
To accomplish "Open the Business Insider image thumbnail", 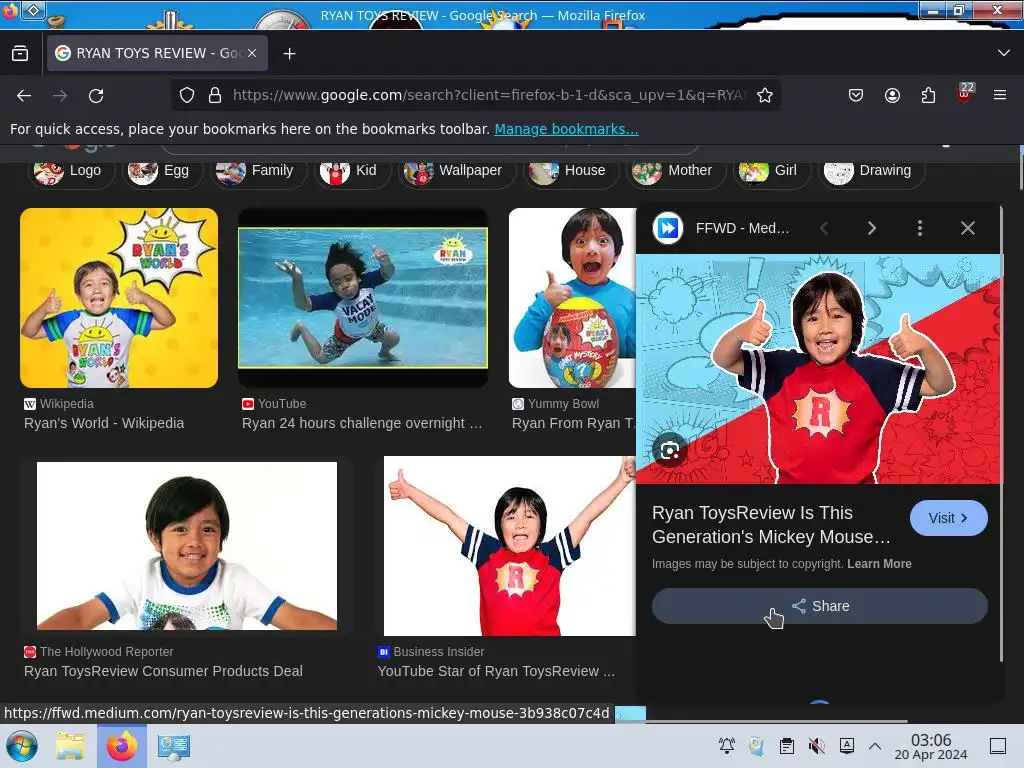I will point(509,546).
